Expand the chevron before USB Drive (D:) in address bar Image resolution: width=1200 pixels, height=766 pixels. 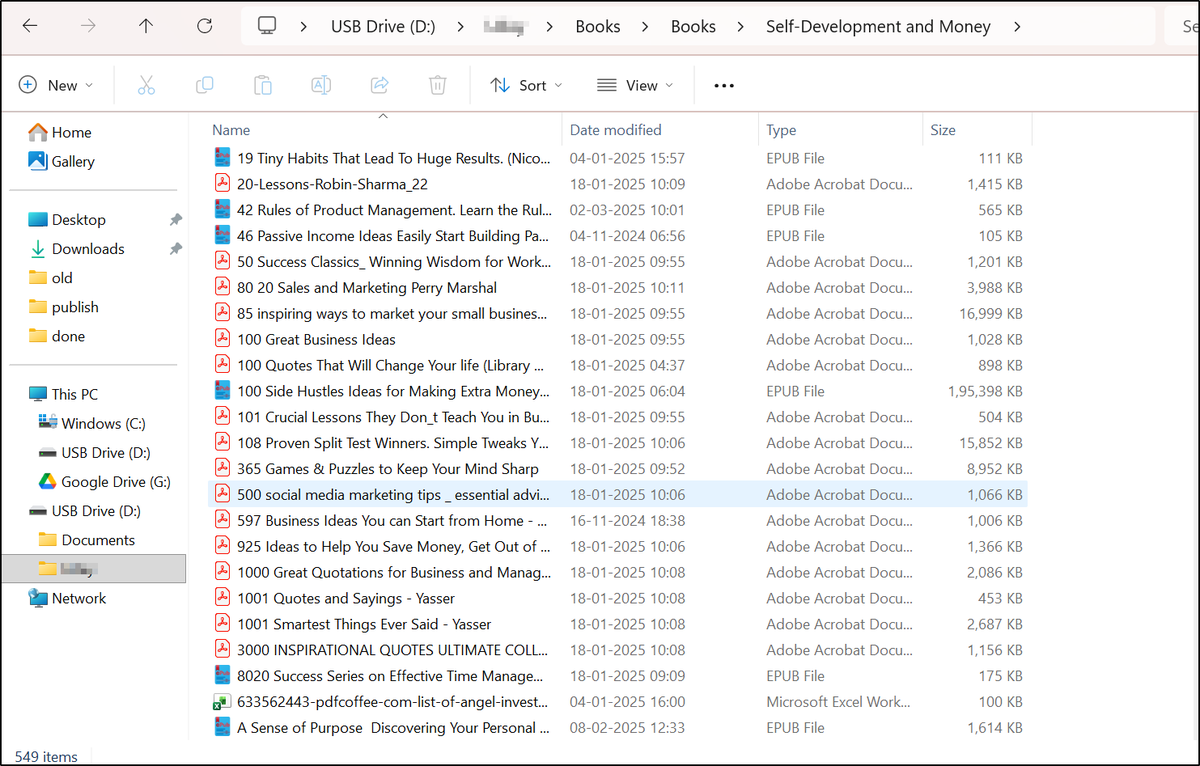(x=303, y=27)
